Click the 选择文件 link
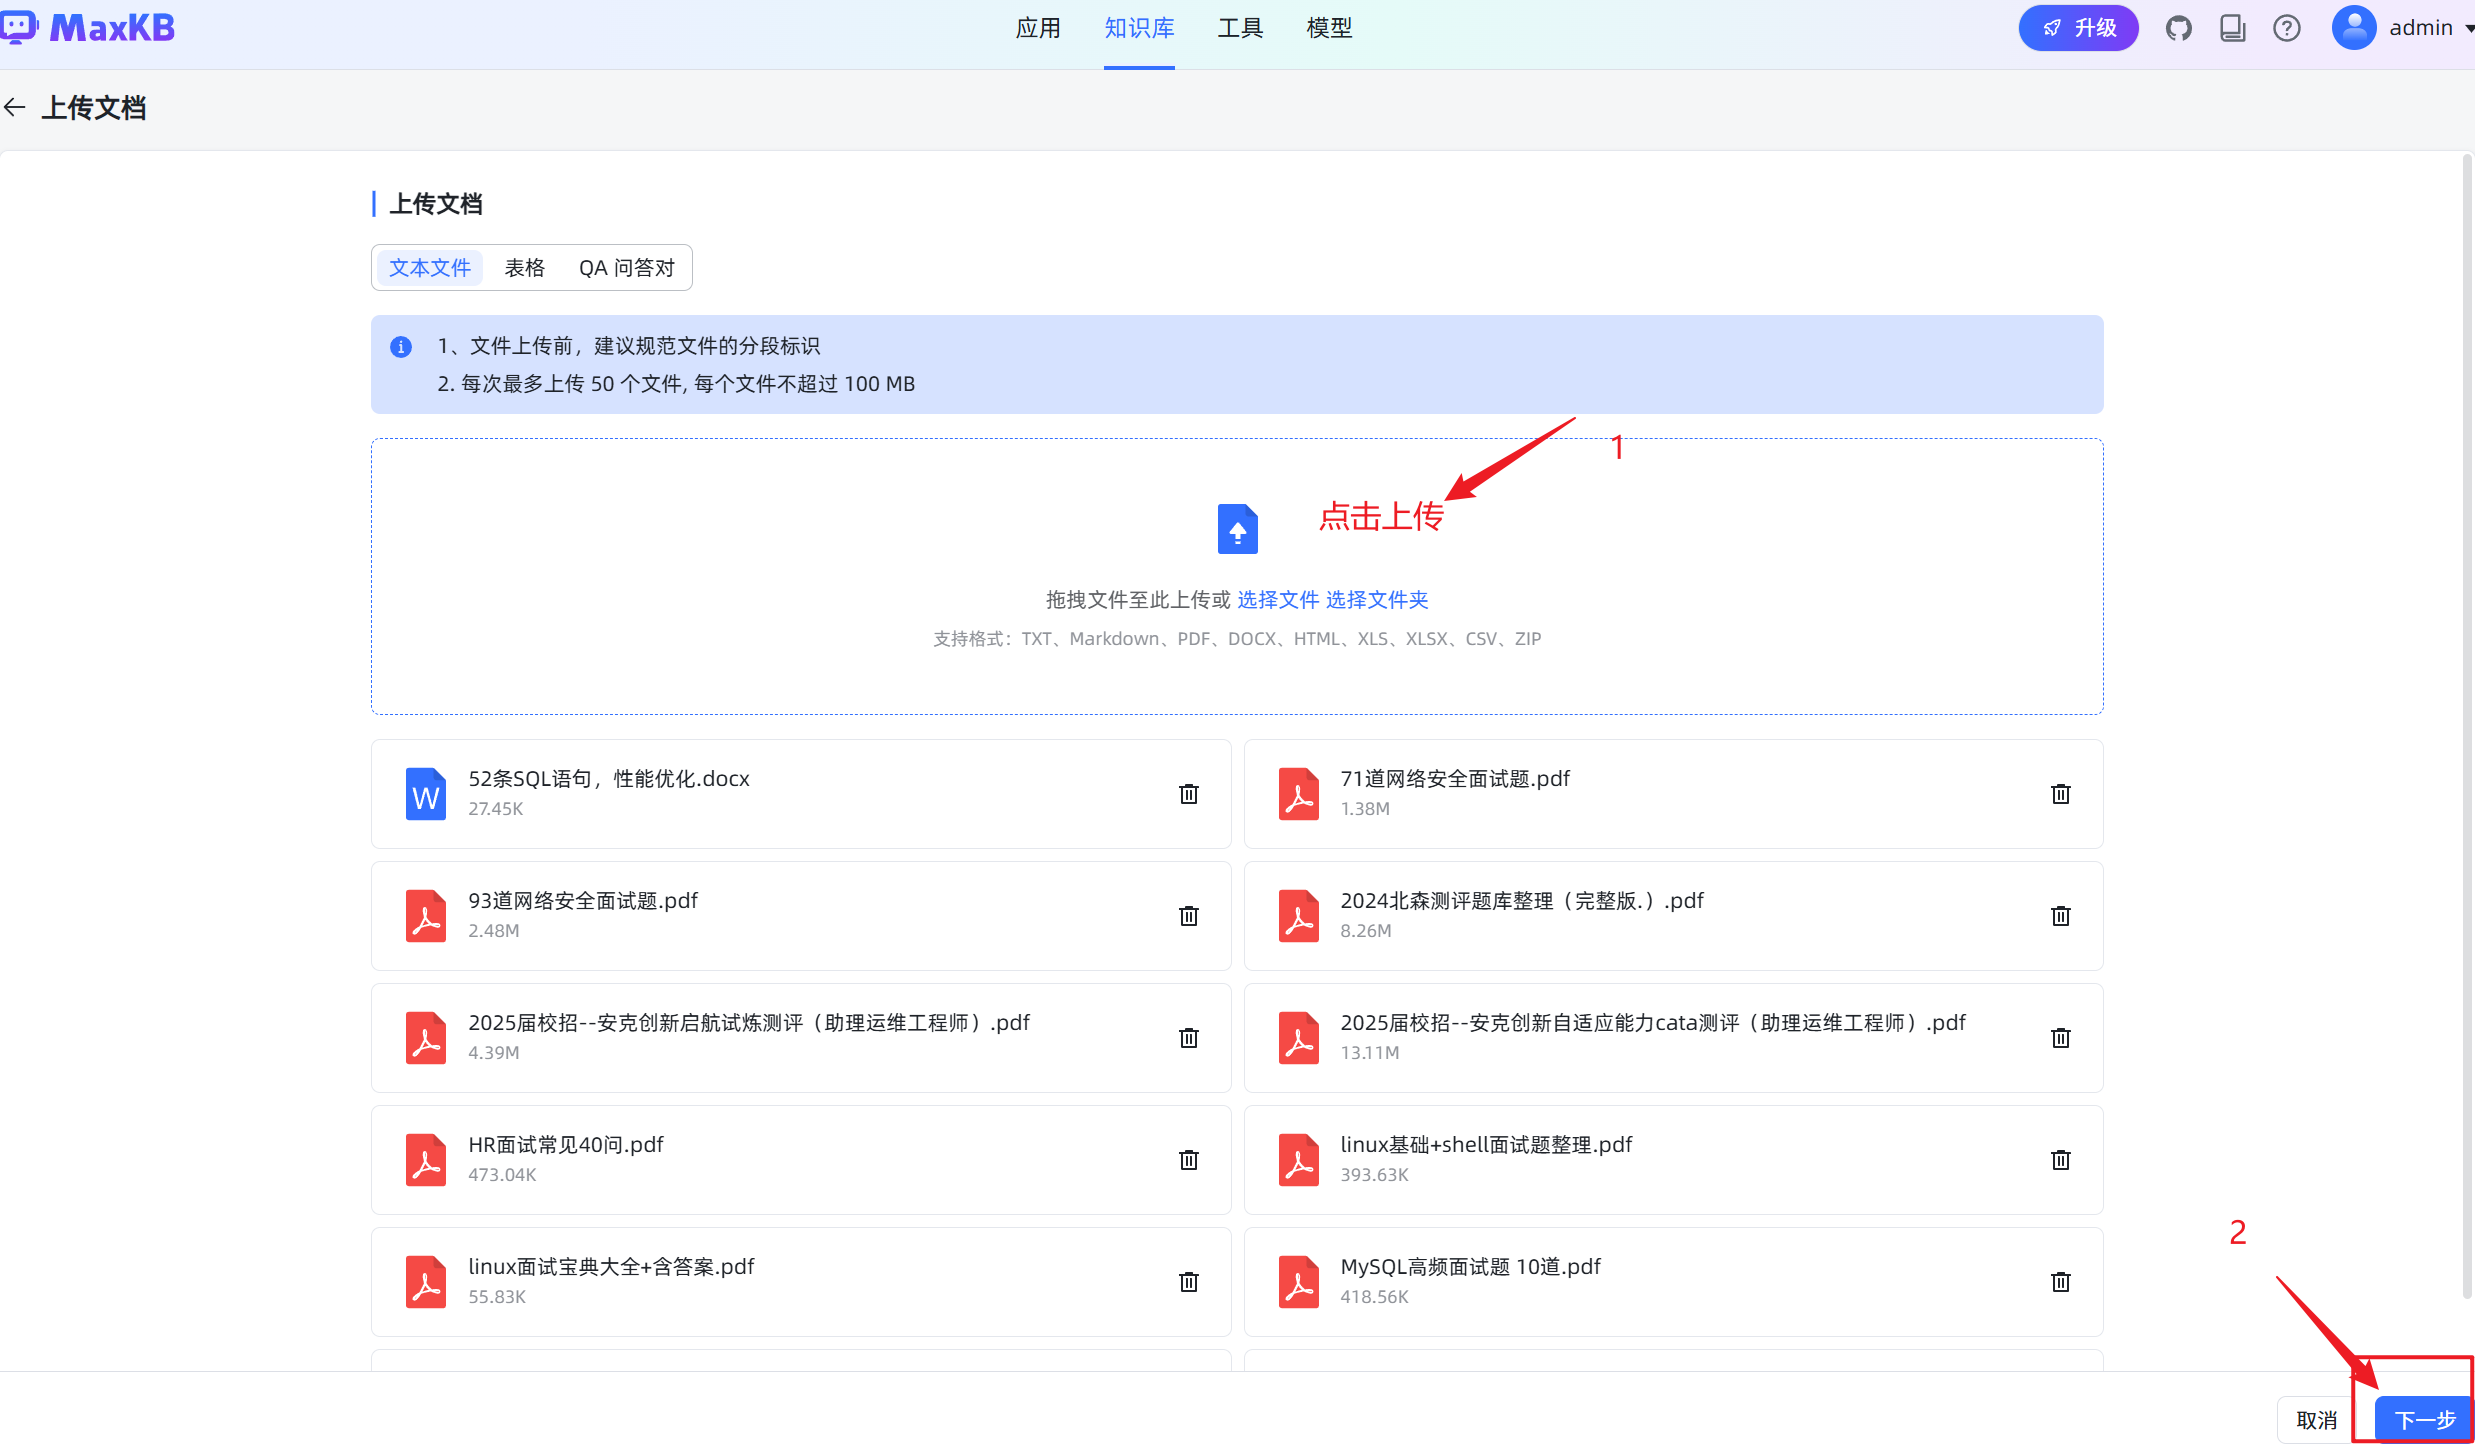The image size is (2475, 1445). pyautogui.click(x=1278, y=600)
